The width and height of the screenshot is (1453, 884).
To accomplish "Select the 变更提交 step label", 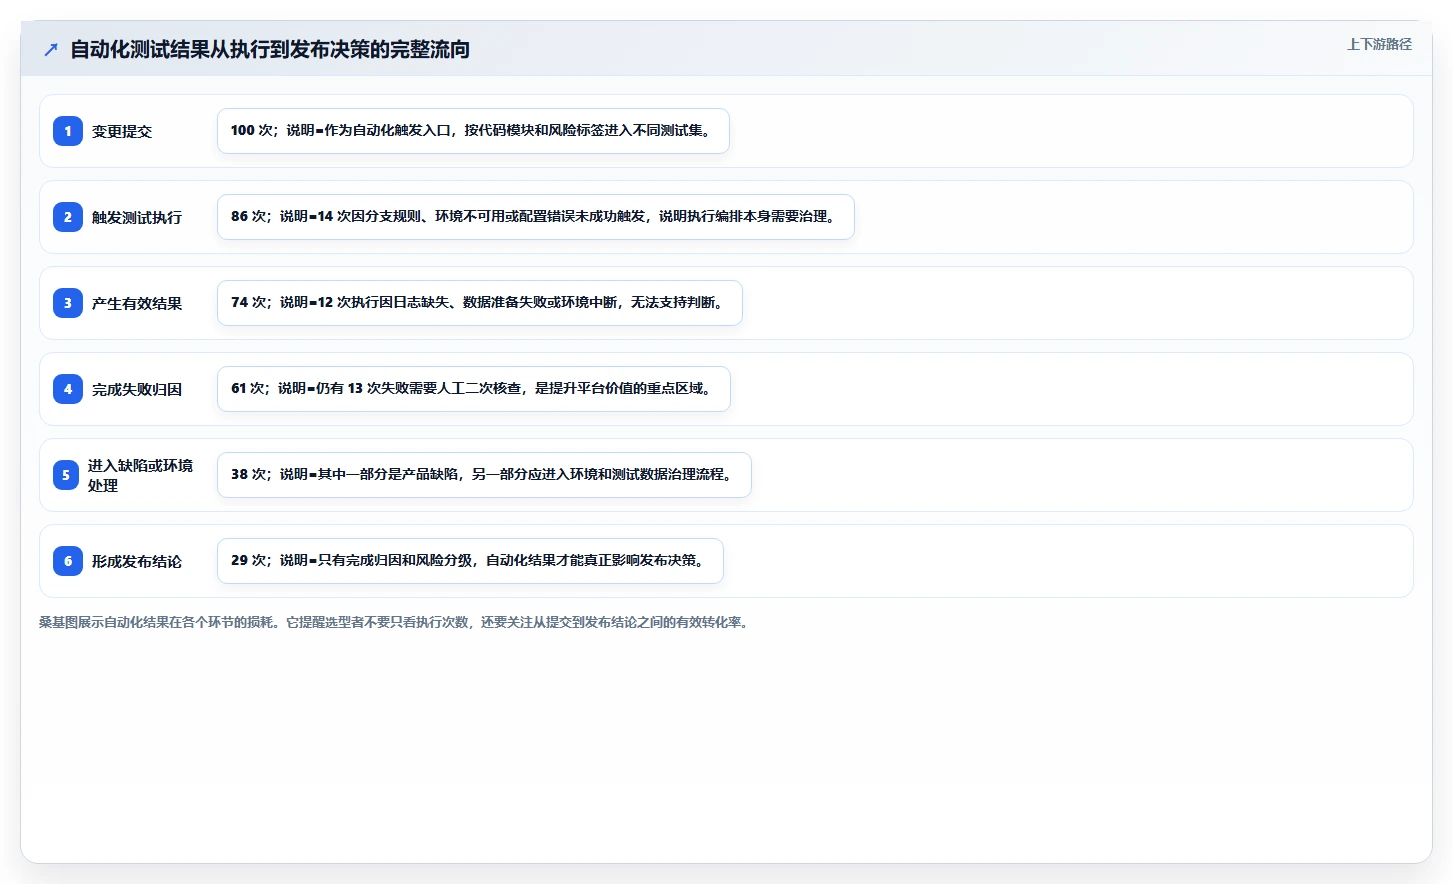I will [122, 131].
